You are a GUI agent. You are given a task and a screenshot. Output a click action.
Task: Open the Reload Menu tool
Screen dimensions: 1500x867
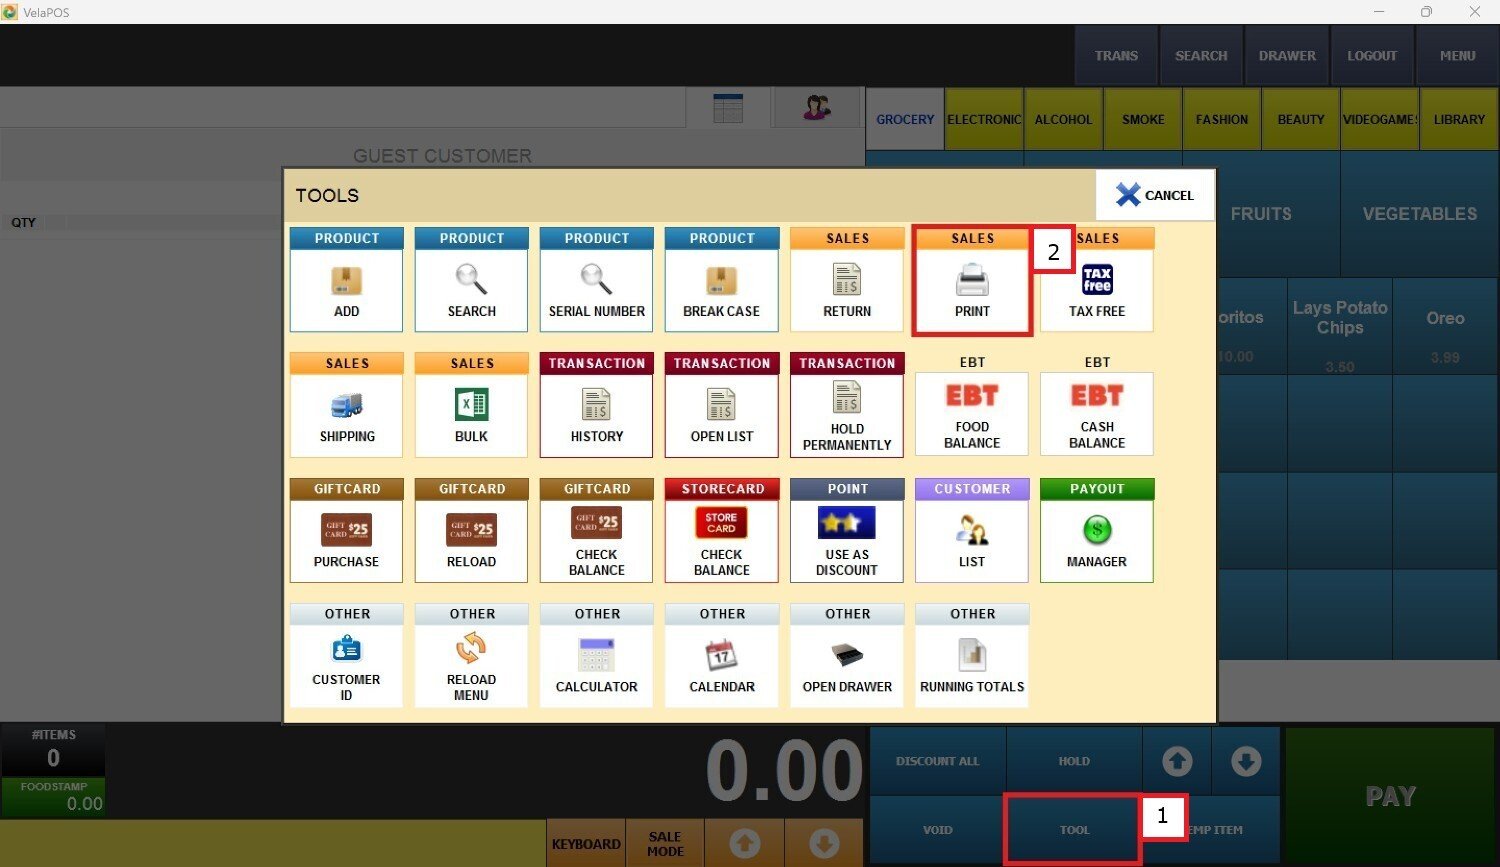471,658
